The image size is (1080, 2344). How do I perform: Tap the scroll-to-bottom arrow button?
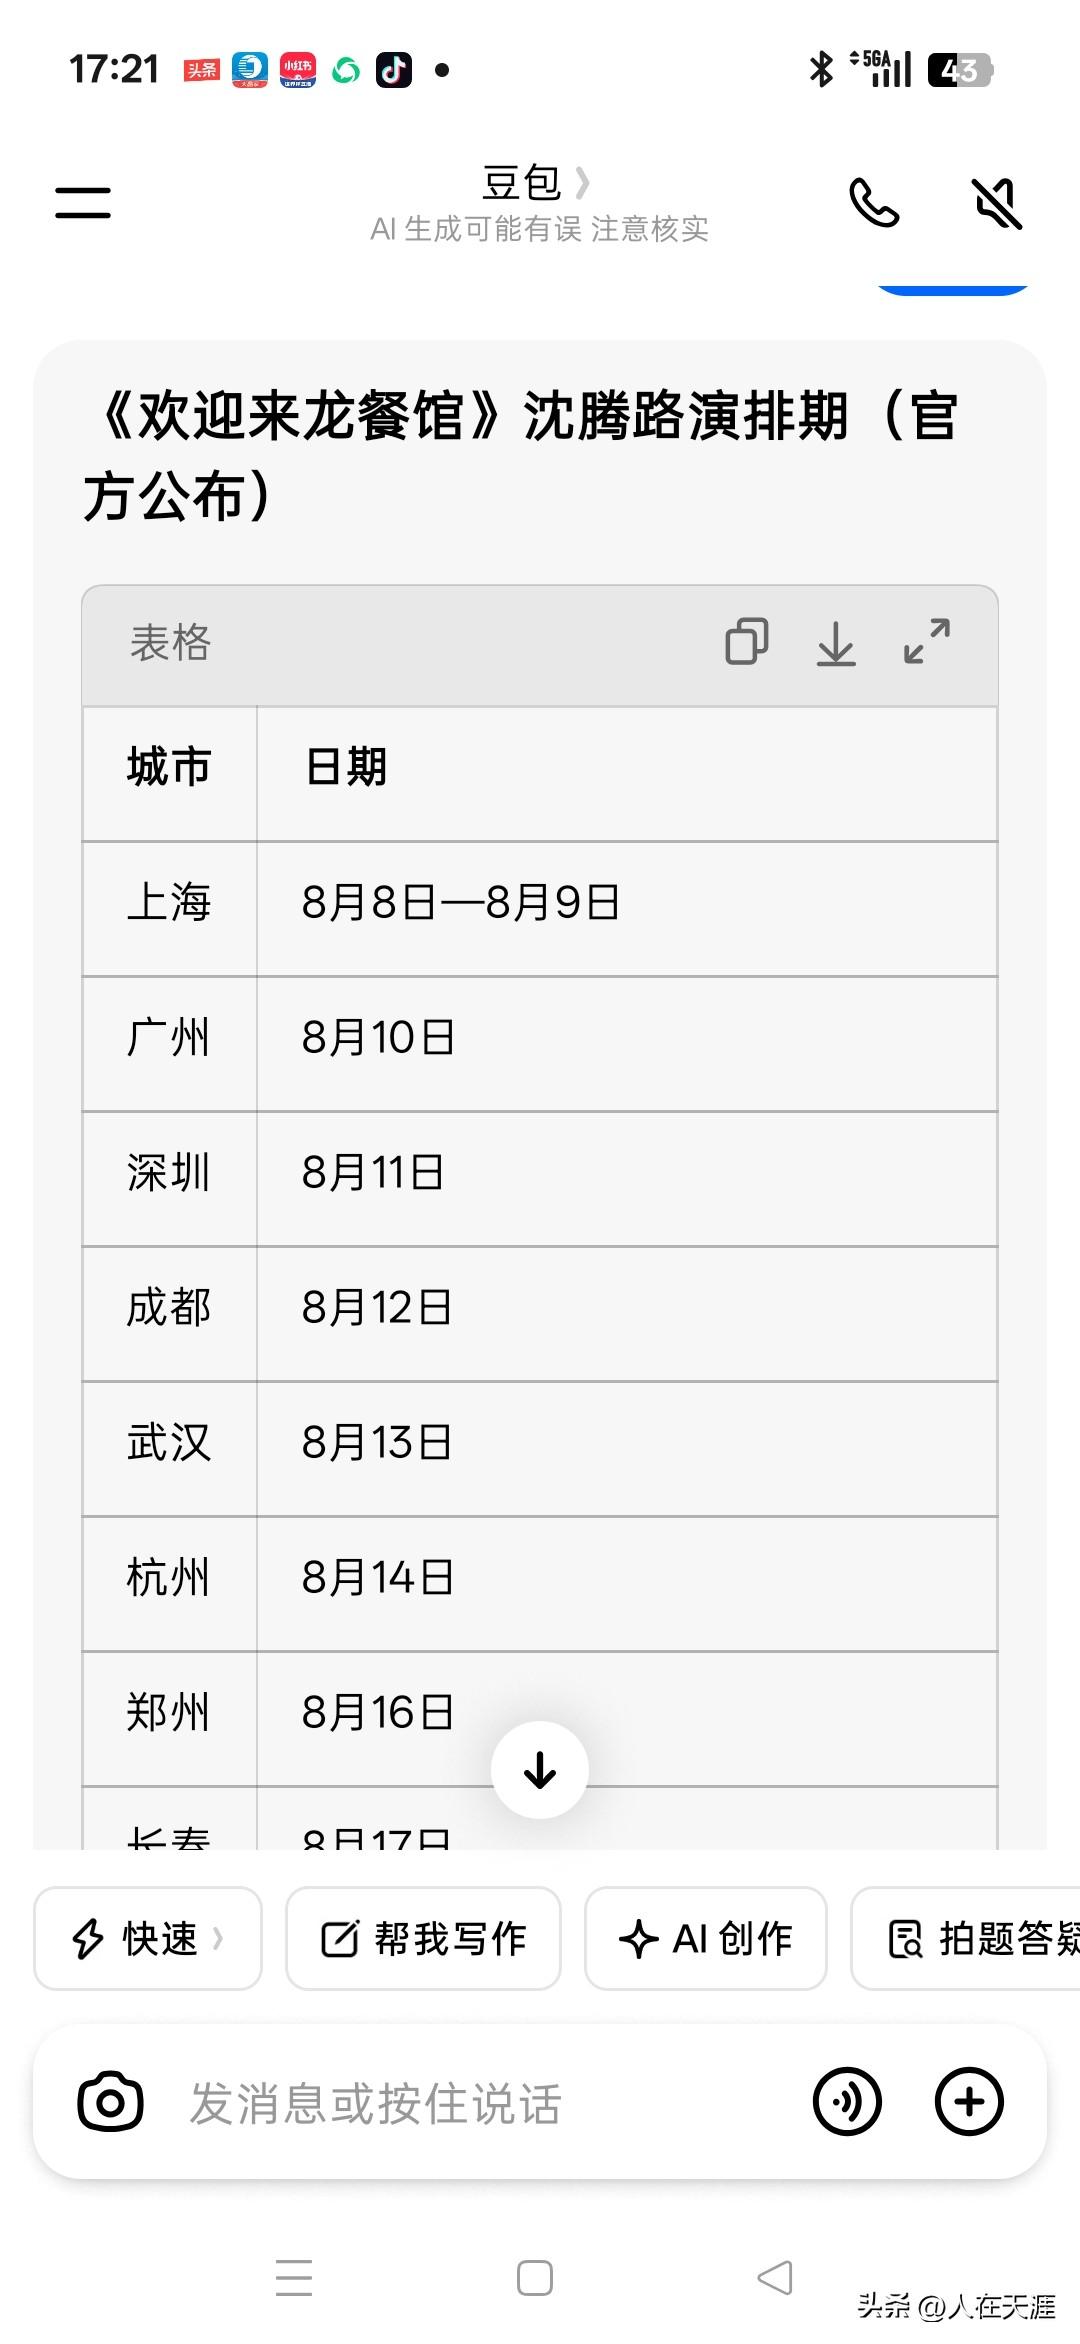(540, 1770)
